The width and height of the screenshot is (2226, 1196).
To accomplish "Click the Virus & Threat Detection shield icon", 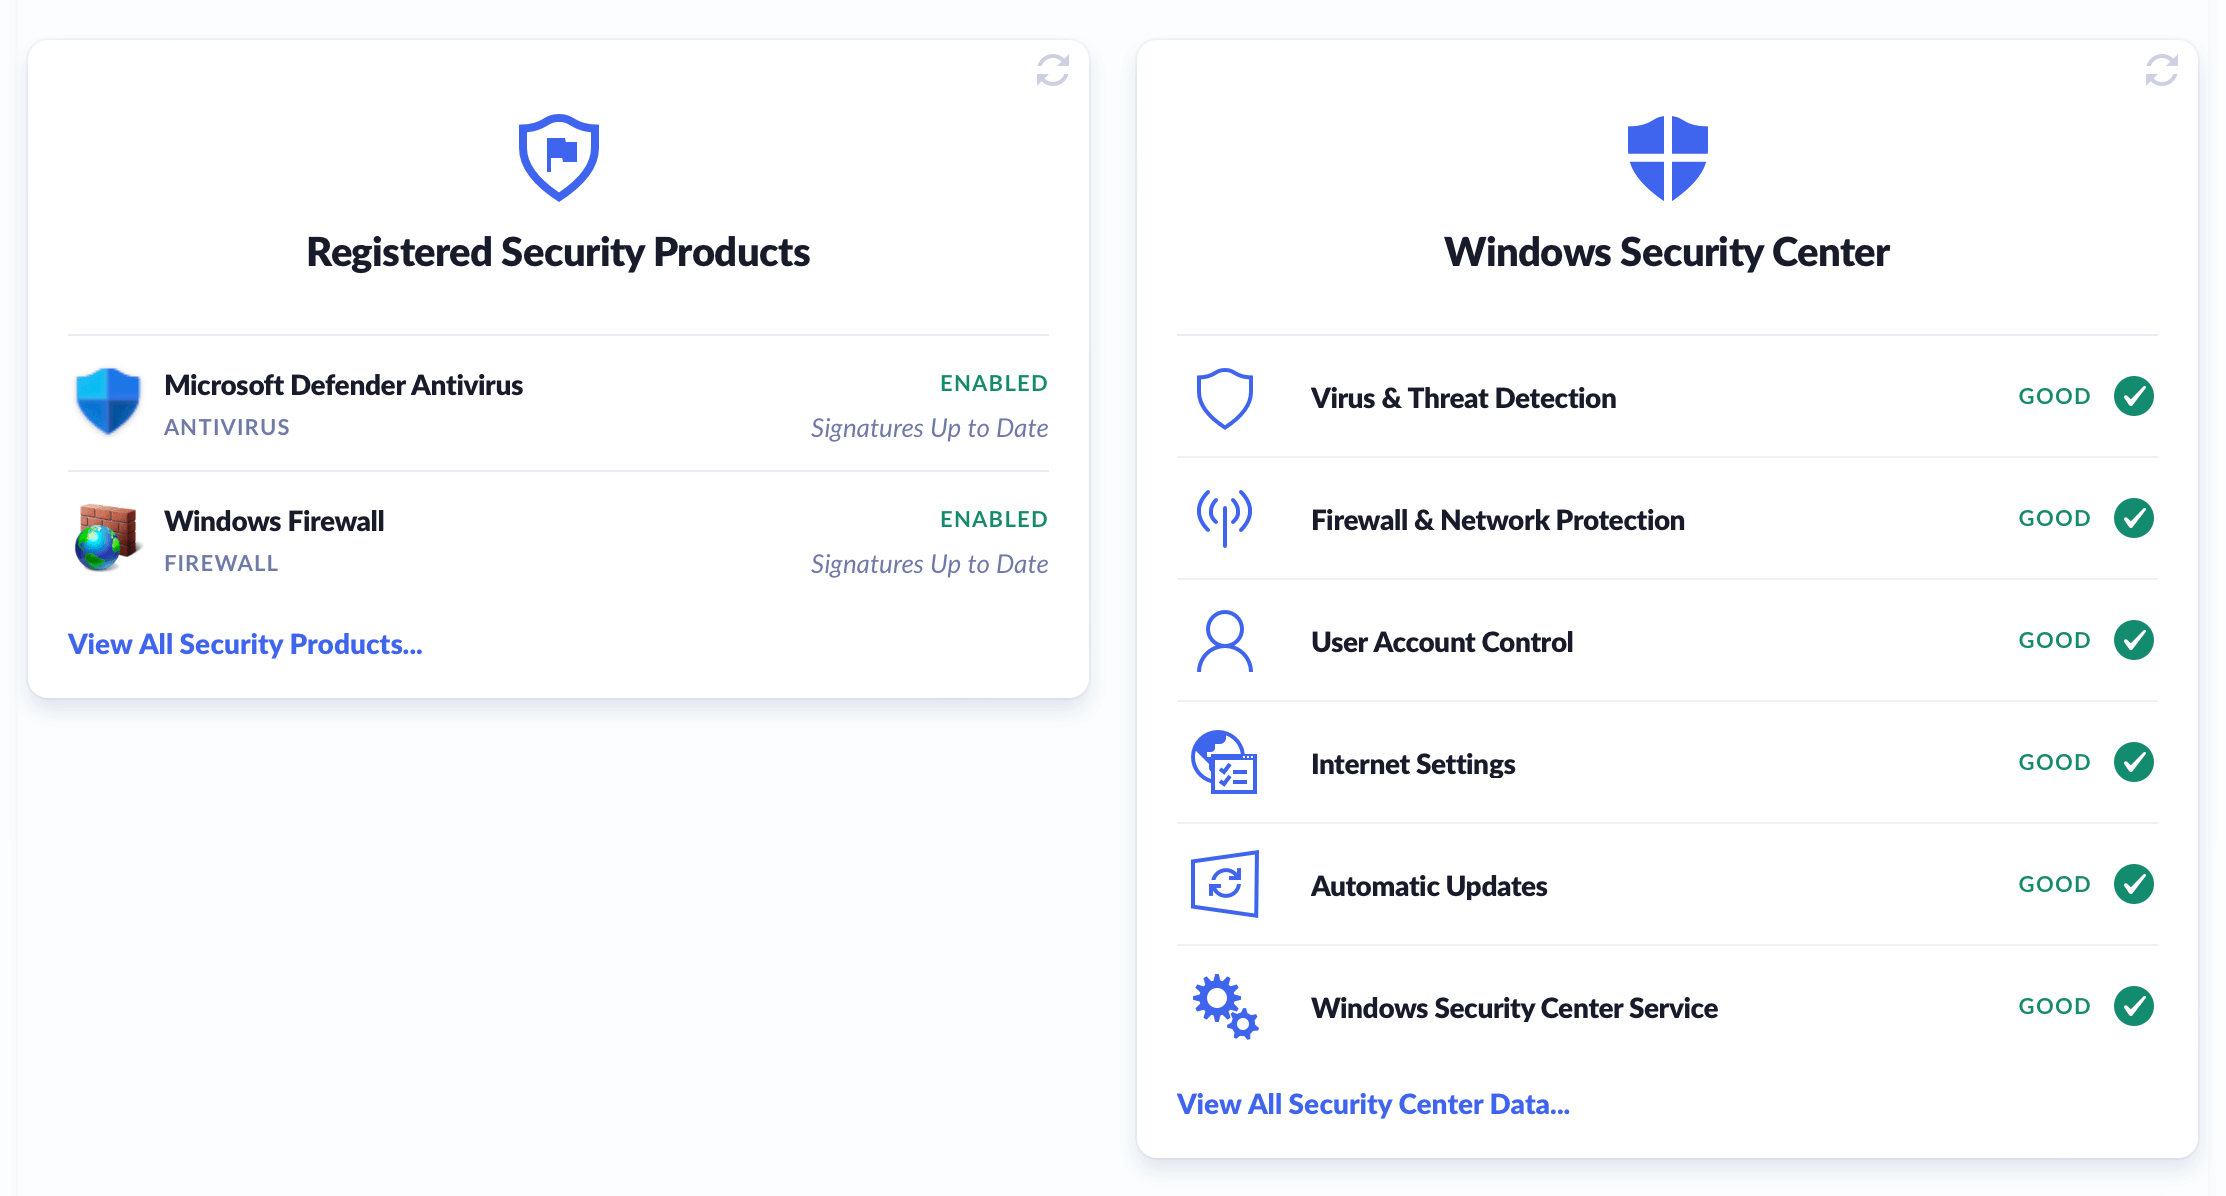I will click(x=1224, y=398).
